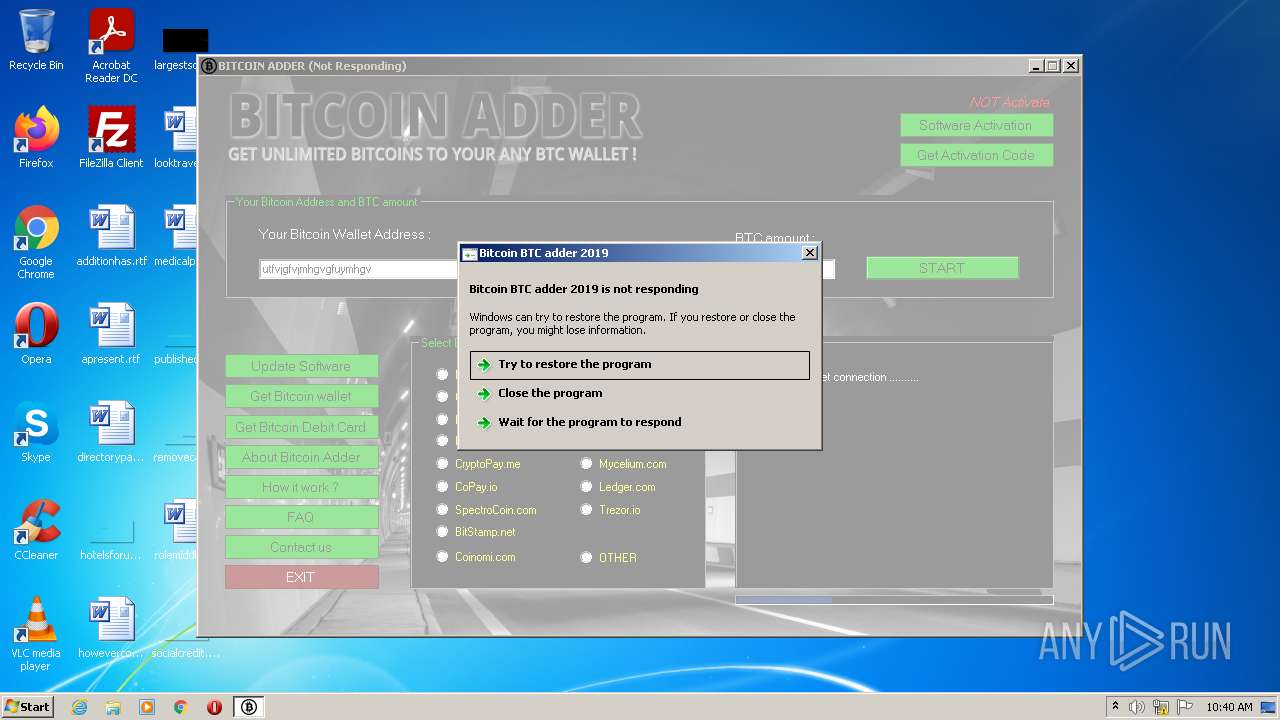Open the FAQ button
This screenshot has width=1280, height=720.
coord(301,517)
